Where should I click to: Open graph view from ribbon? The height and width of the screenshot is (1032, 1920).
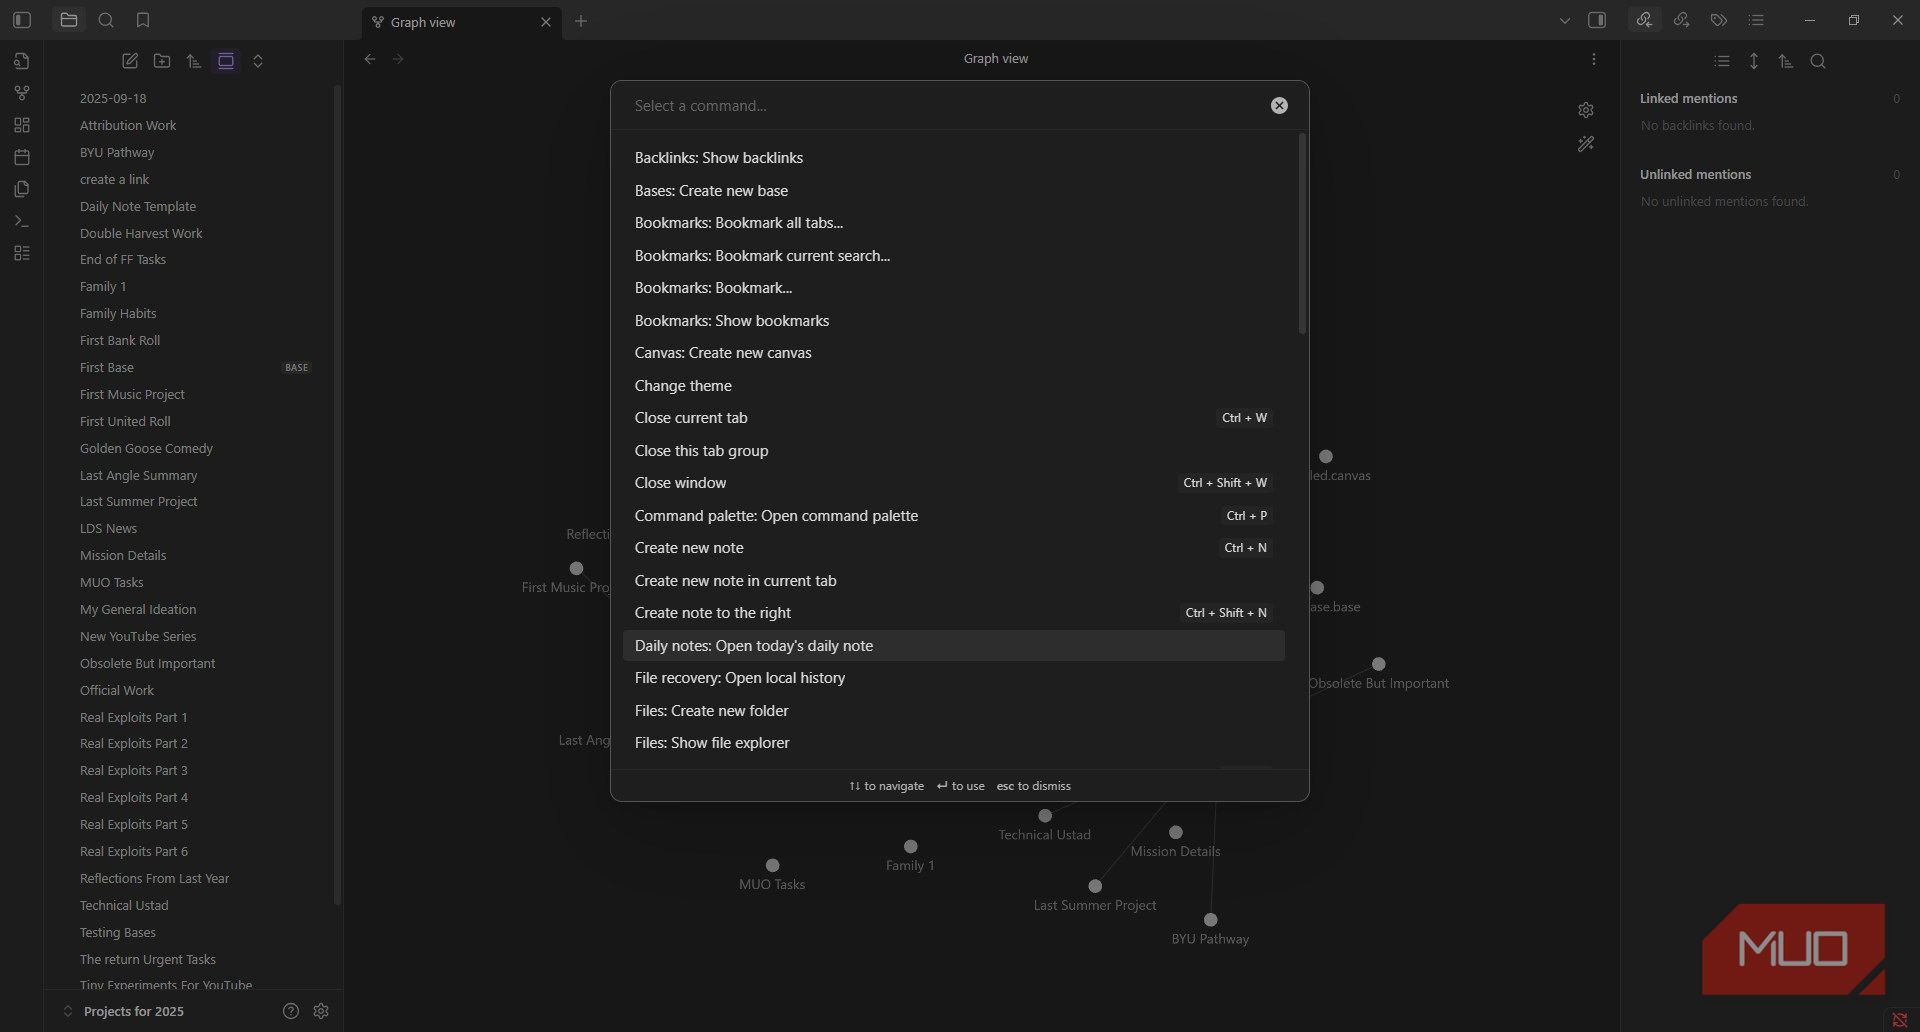pyautogui.click(x=22, y=93)
